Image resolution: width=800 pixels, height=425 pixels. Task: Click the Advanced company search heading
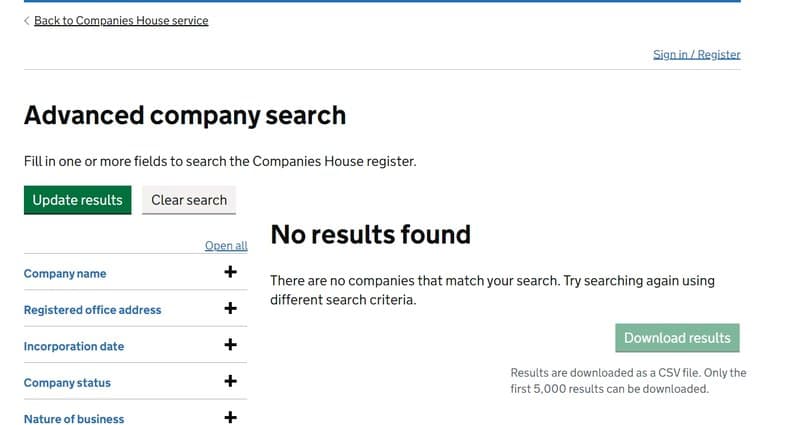[185, 115]
